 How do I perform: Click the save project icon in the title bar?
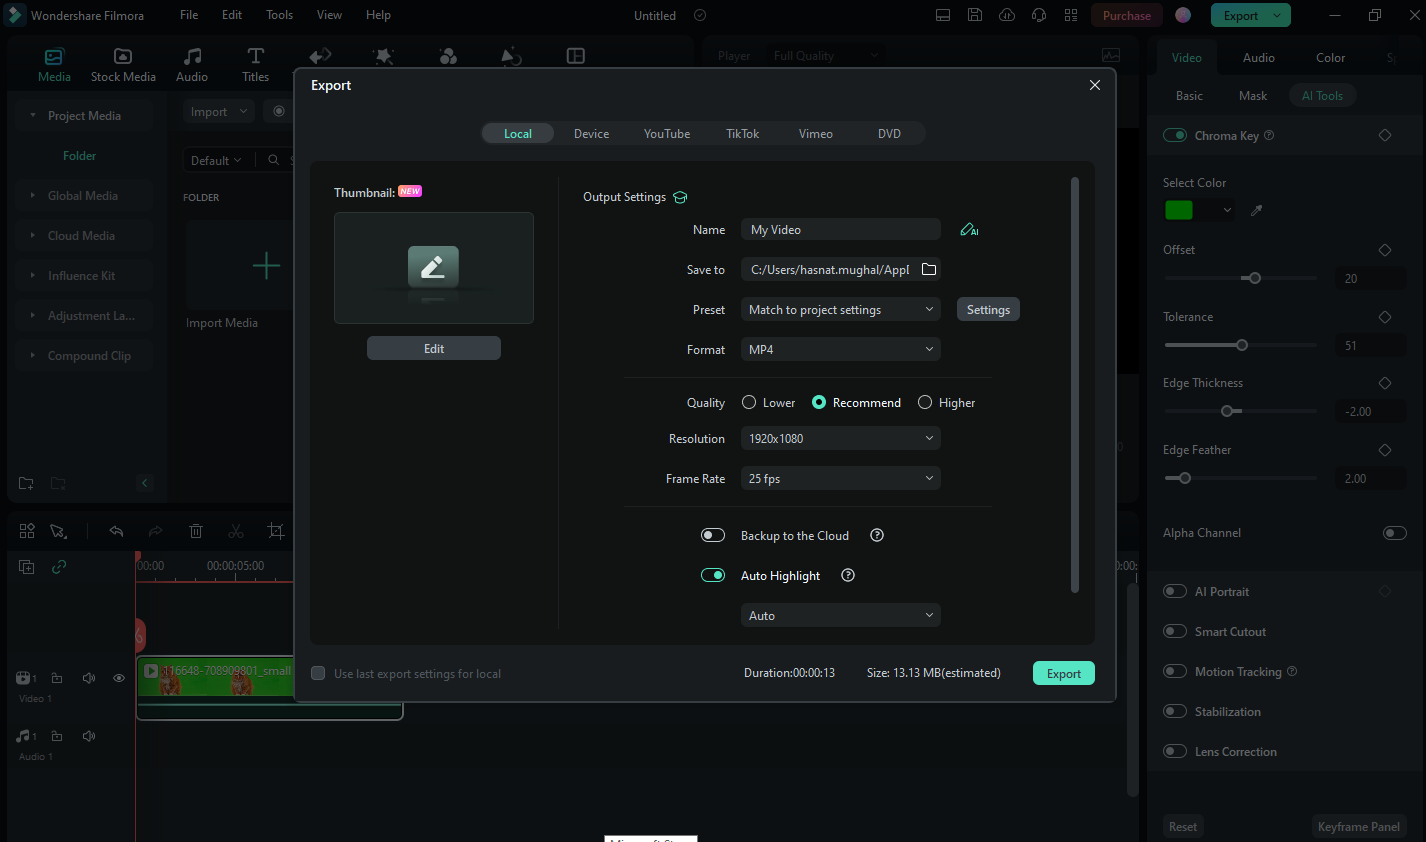tap(975, 15)
